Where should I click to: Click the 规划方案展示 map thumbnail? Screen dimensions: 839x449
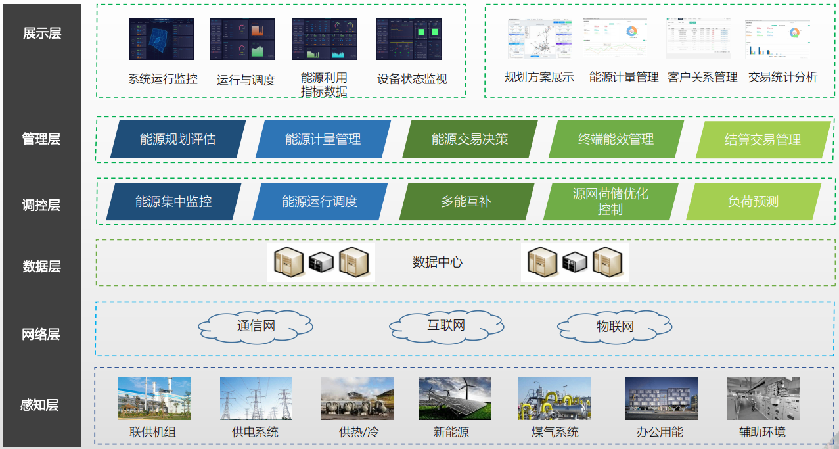pyautogui.click(x=539, y=40)
